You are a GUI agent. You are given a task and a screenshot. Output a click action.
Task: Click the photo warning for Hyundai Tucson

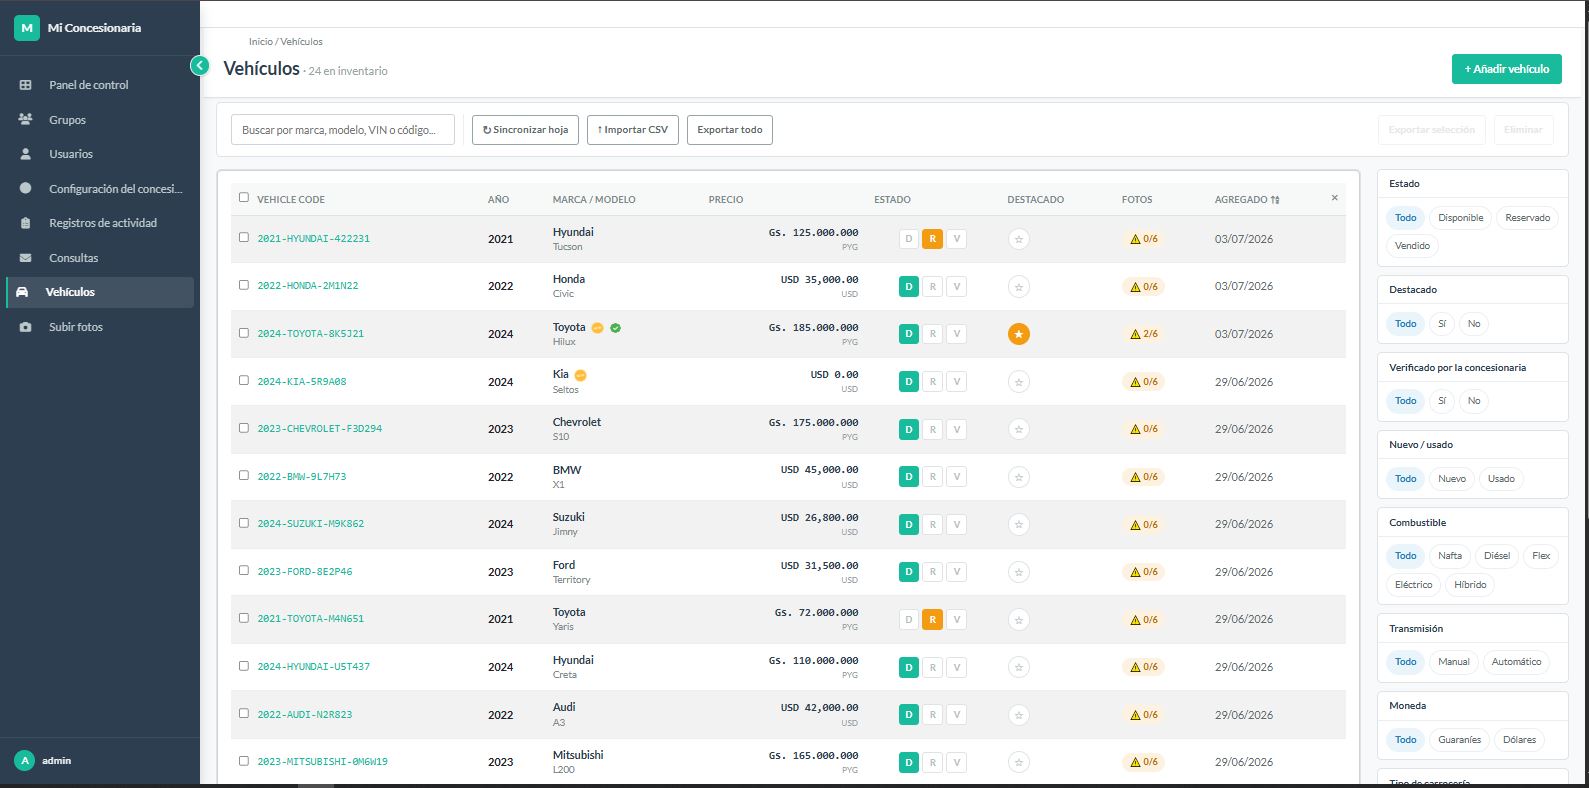1144,239
